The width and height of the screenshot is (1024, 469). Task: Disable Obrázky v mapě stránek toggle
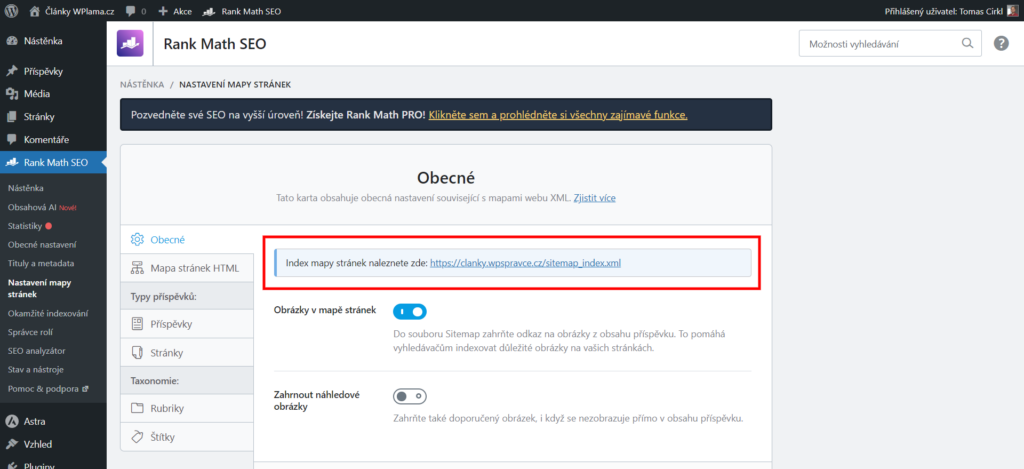coord(409,311)
